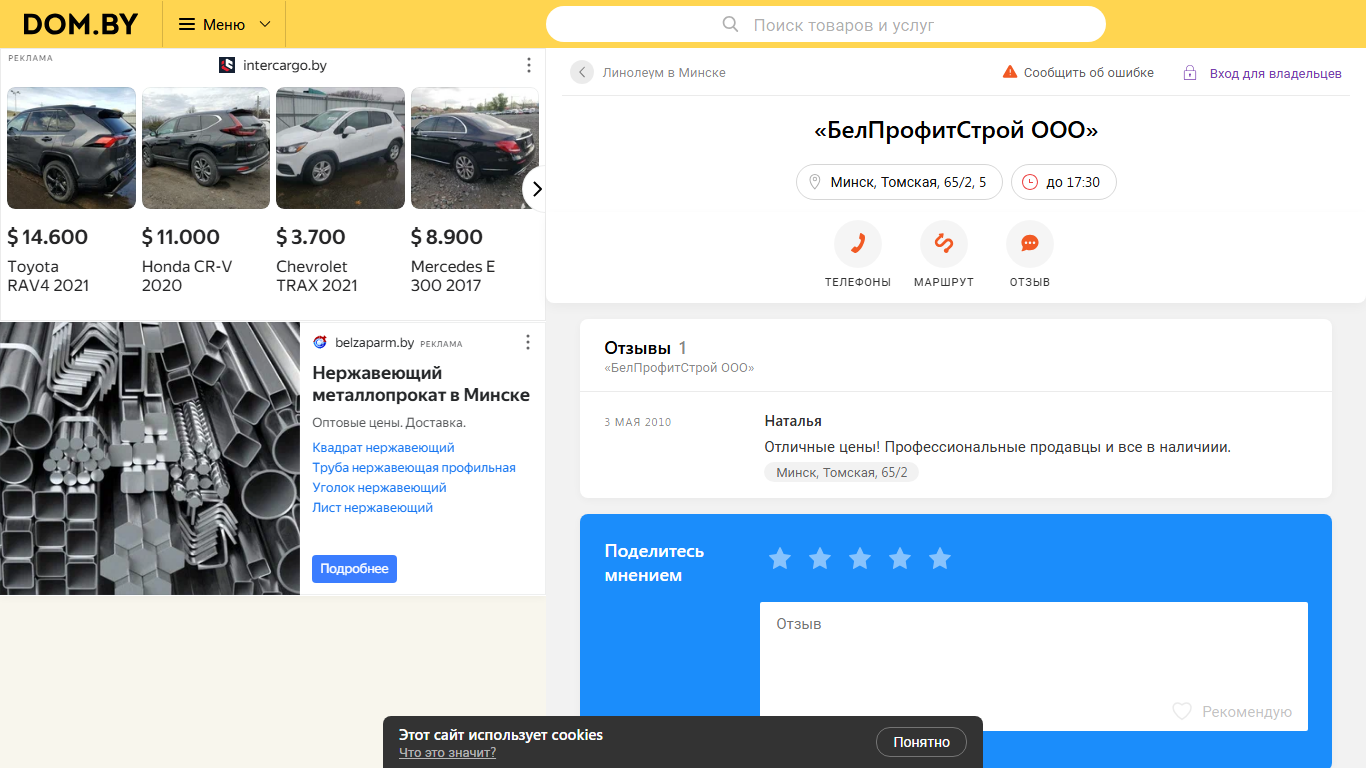Open Лист нержавеющий link
1366x768 pixels.
click(372, 508)
